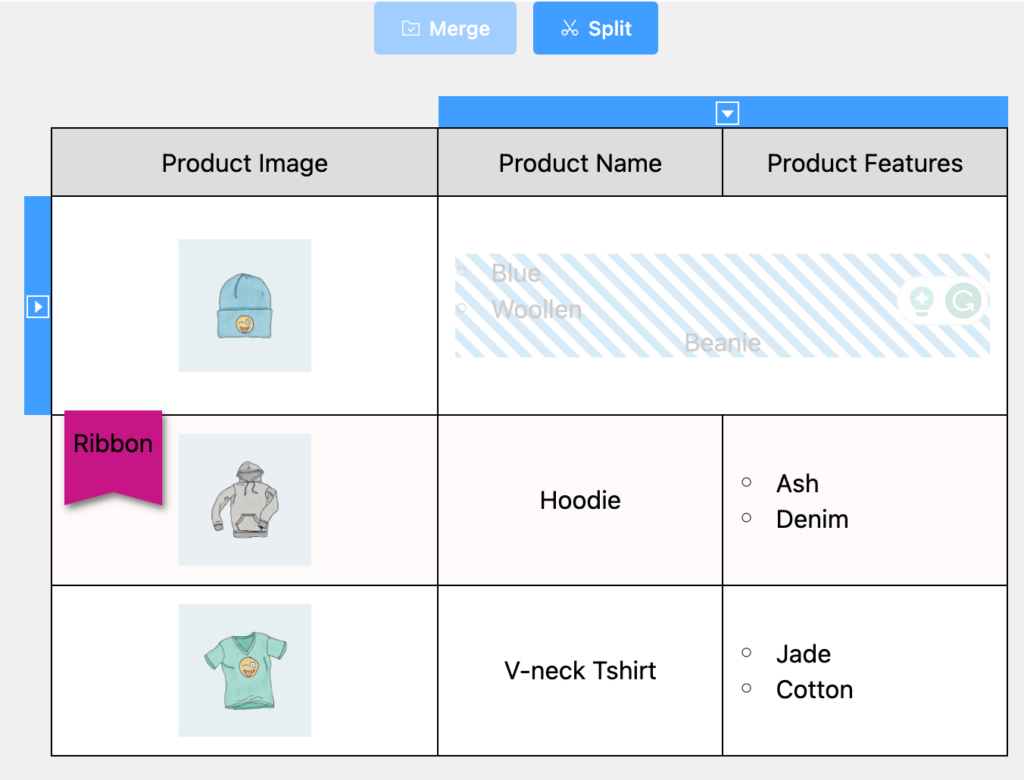The image size is (1024, 780).
Task: Select the Ash feature text
Action: [x=797, y=483]
